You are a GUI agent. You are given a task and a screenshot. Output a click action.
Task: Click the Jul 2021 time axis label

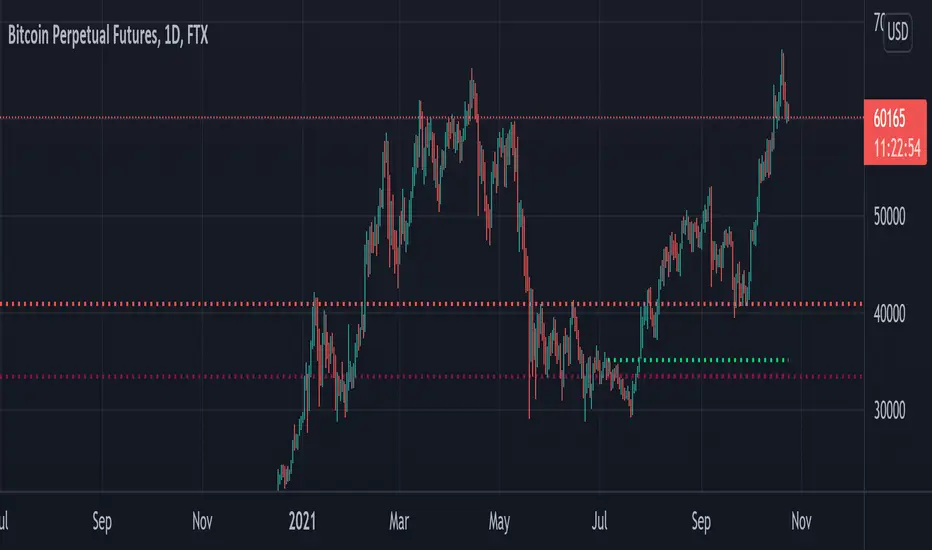599,521
